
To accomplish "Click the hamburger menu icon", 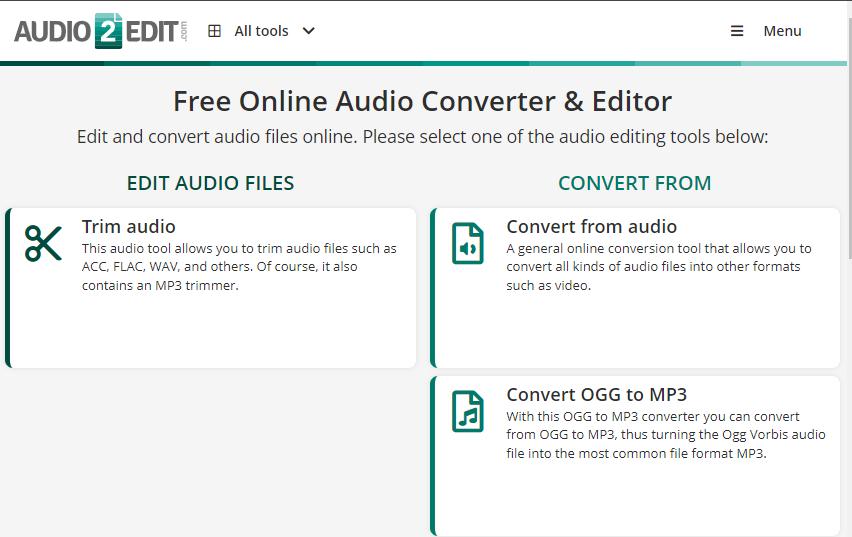I will [737, 31].
